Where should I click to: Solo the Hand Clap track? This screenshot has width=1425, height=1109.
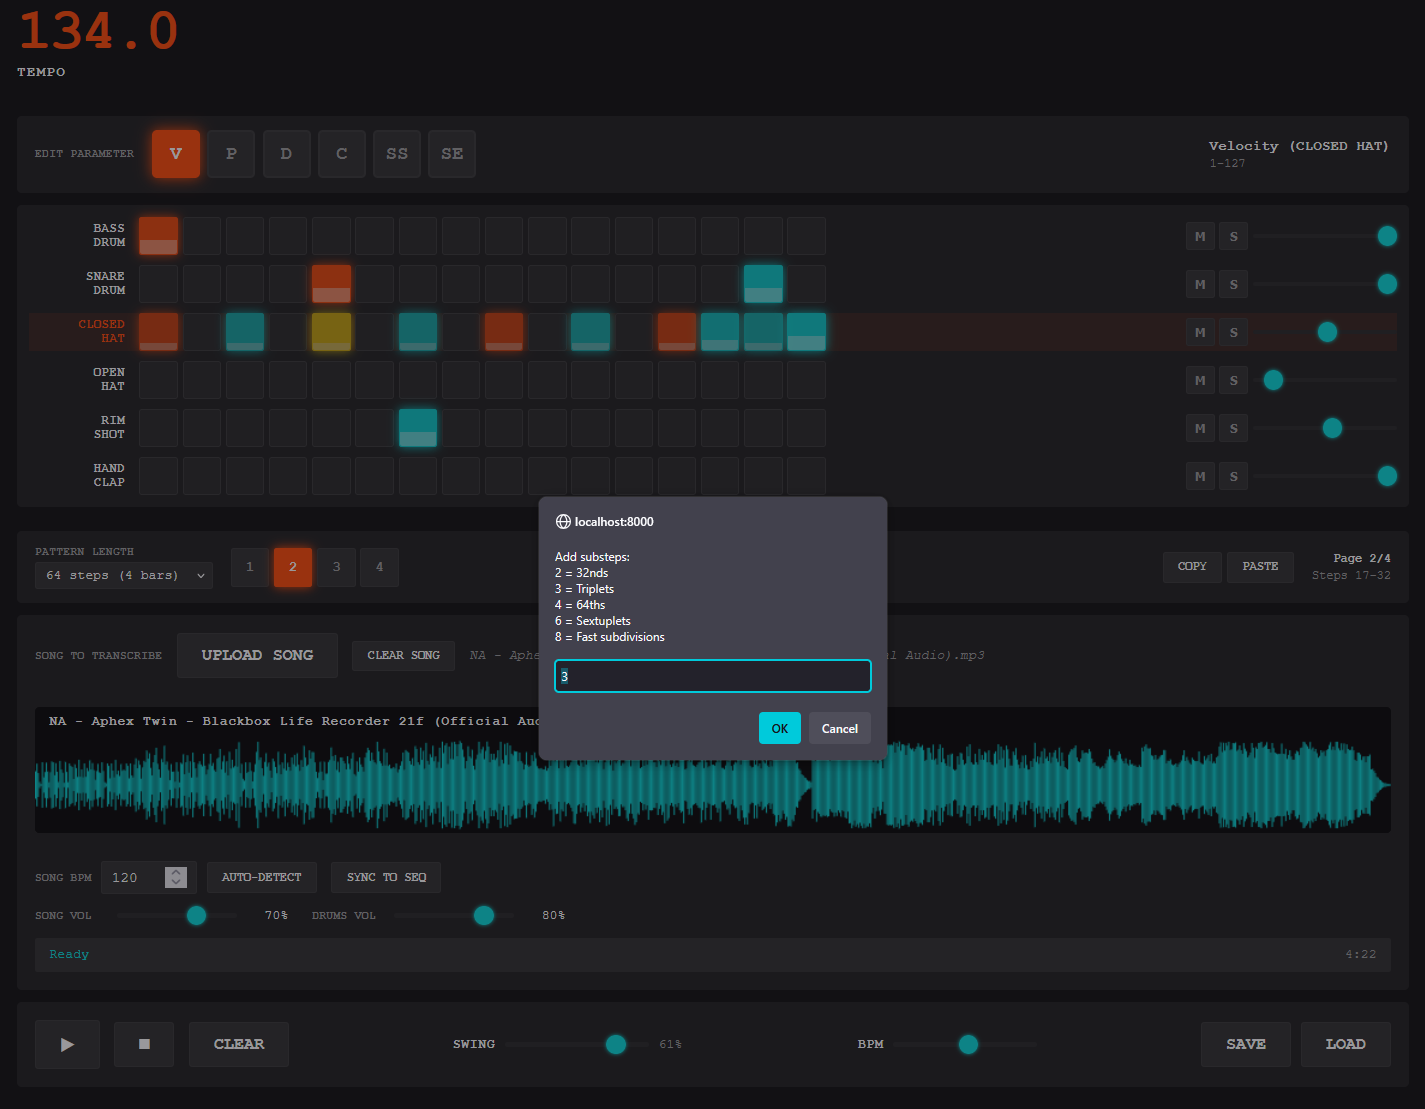click(1233, 477)
